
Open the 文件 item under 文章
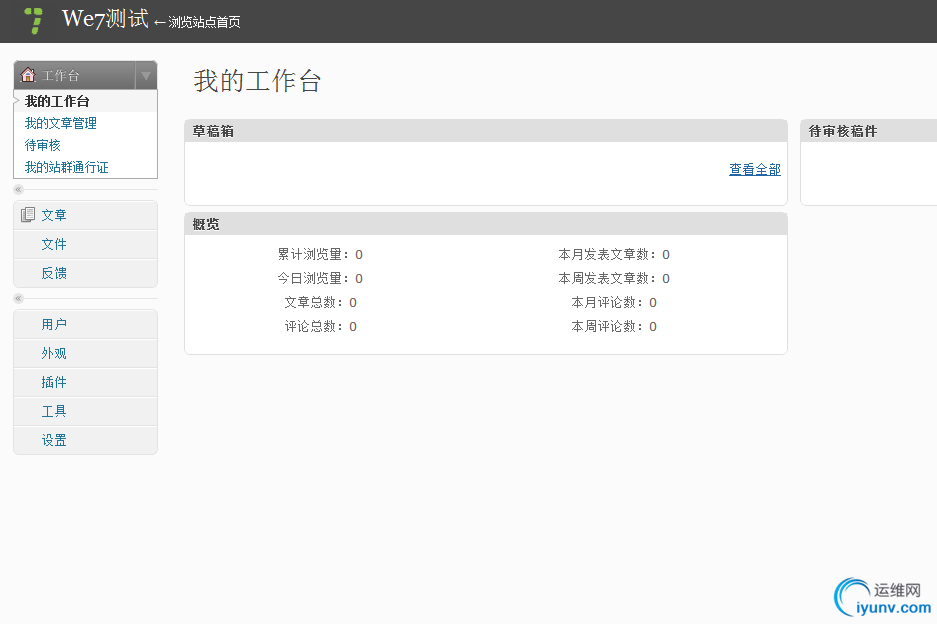click(55, 244)
